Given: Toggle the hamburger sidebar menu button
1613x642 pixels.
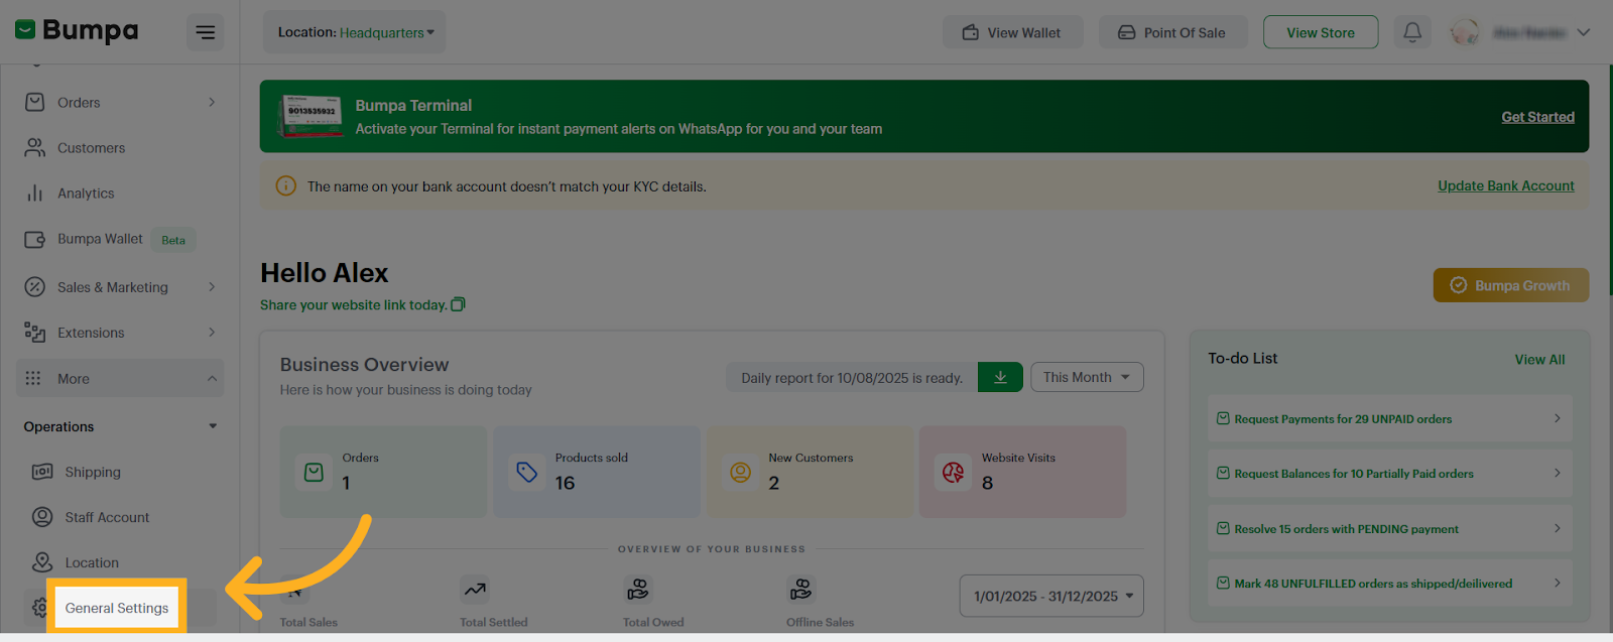Looking at the screenshot, I should 205,32.
